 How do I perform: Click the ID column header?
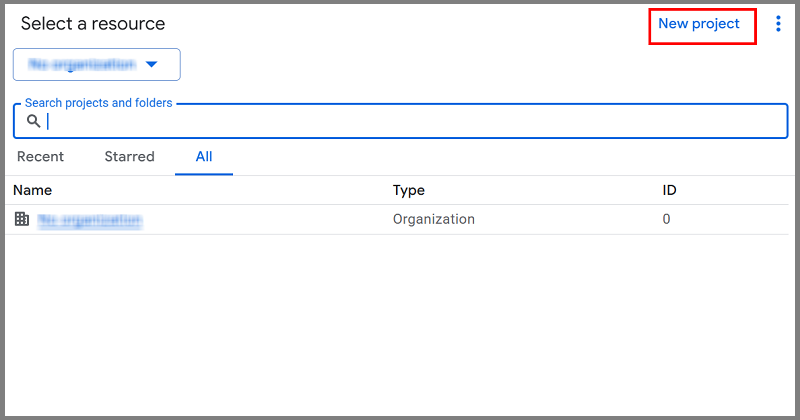pos(670,190)
